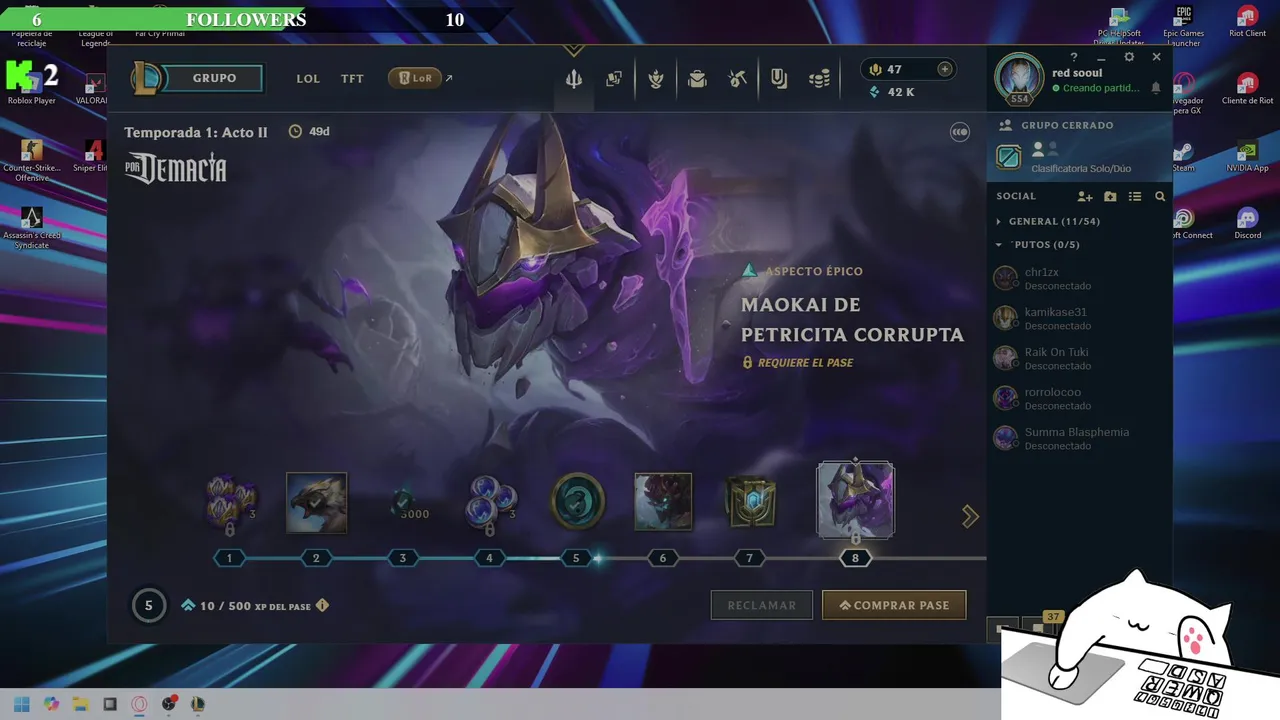This screenshot has height=720, width=1280.
Task: Click the Discord desktop icon
Action: coord(1247,223)
